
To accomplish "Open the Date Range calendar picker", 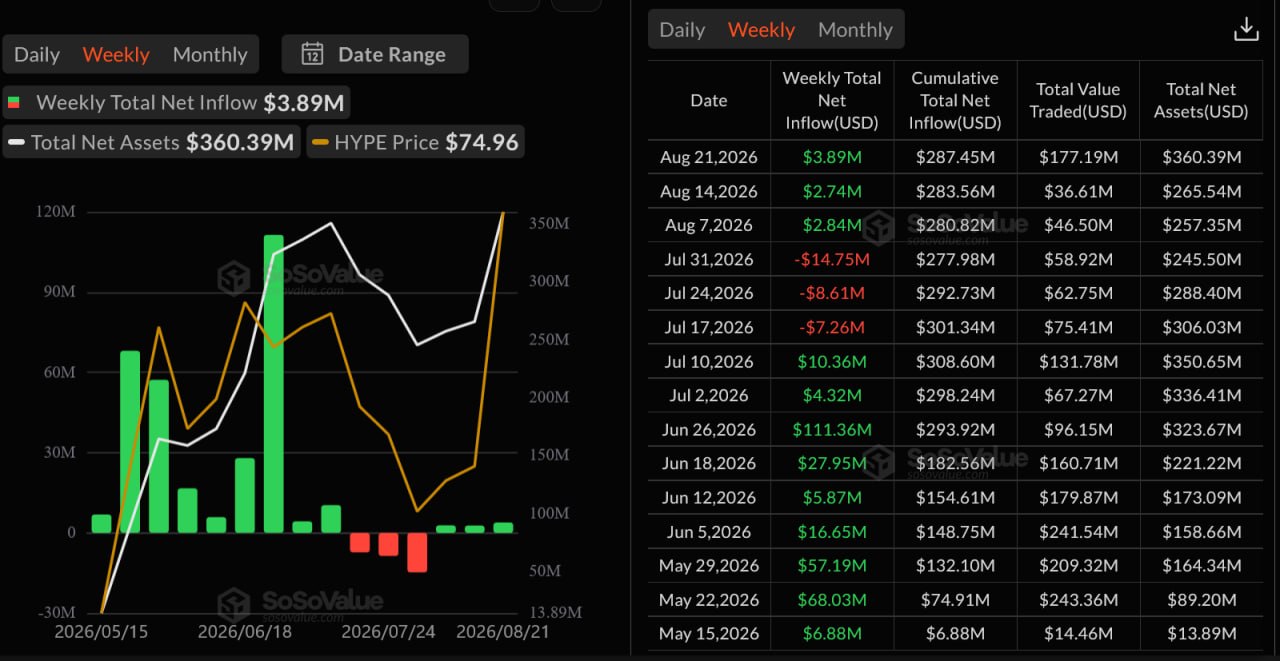I will [375, 54].
